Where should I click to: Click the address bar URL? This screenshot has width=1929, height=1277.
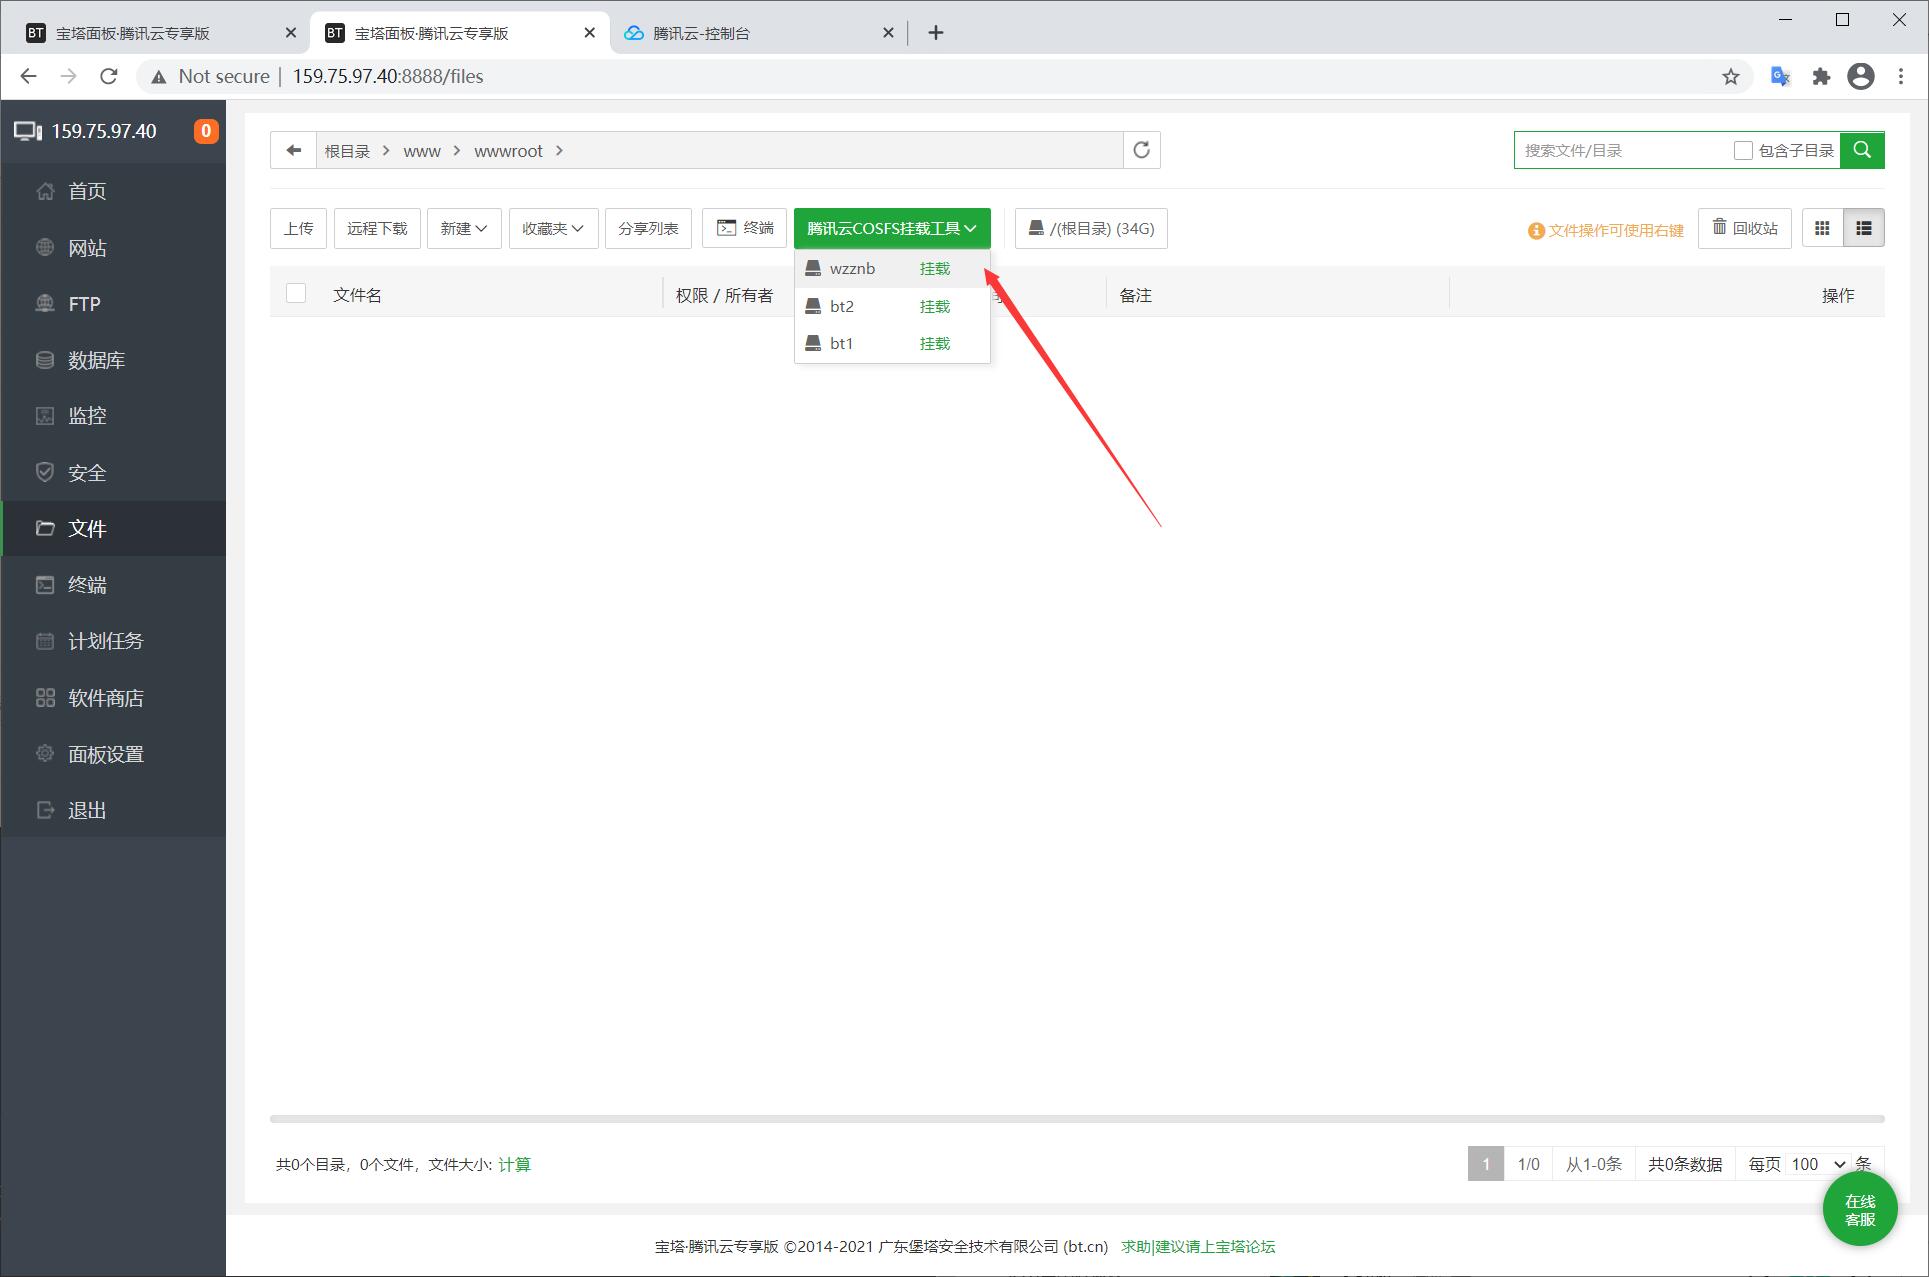[x=388, y=76]
